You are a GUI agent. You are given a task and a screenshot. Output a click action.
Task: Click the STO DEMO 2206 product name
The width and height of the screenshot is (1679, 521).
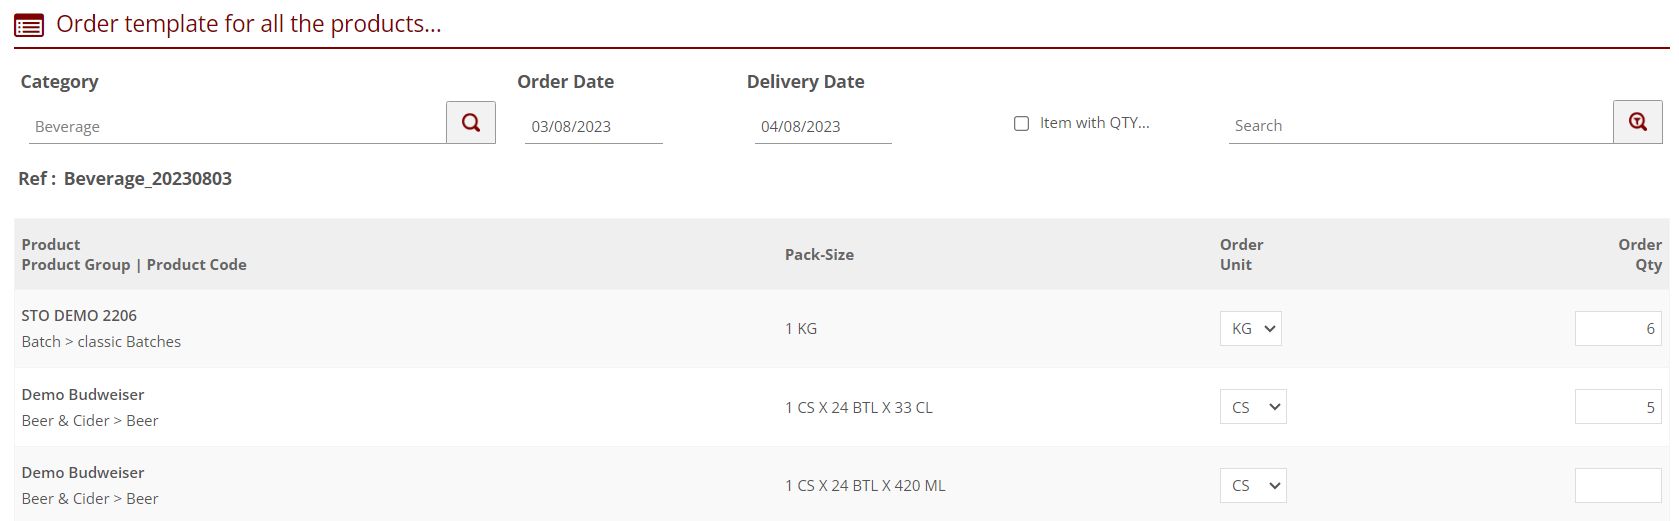click(x=79, y=316)
